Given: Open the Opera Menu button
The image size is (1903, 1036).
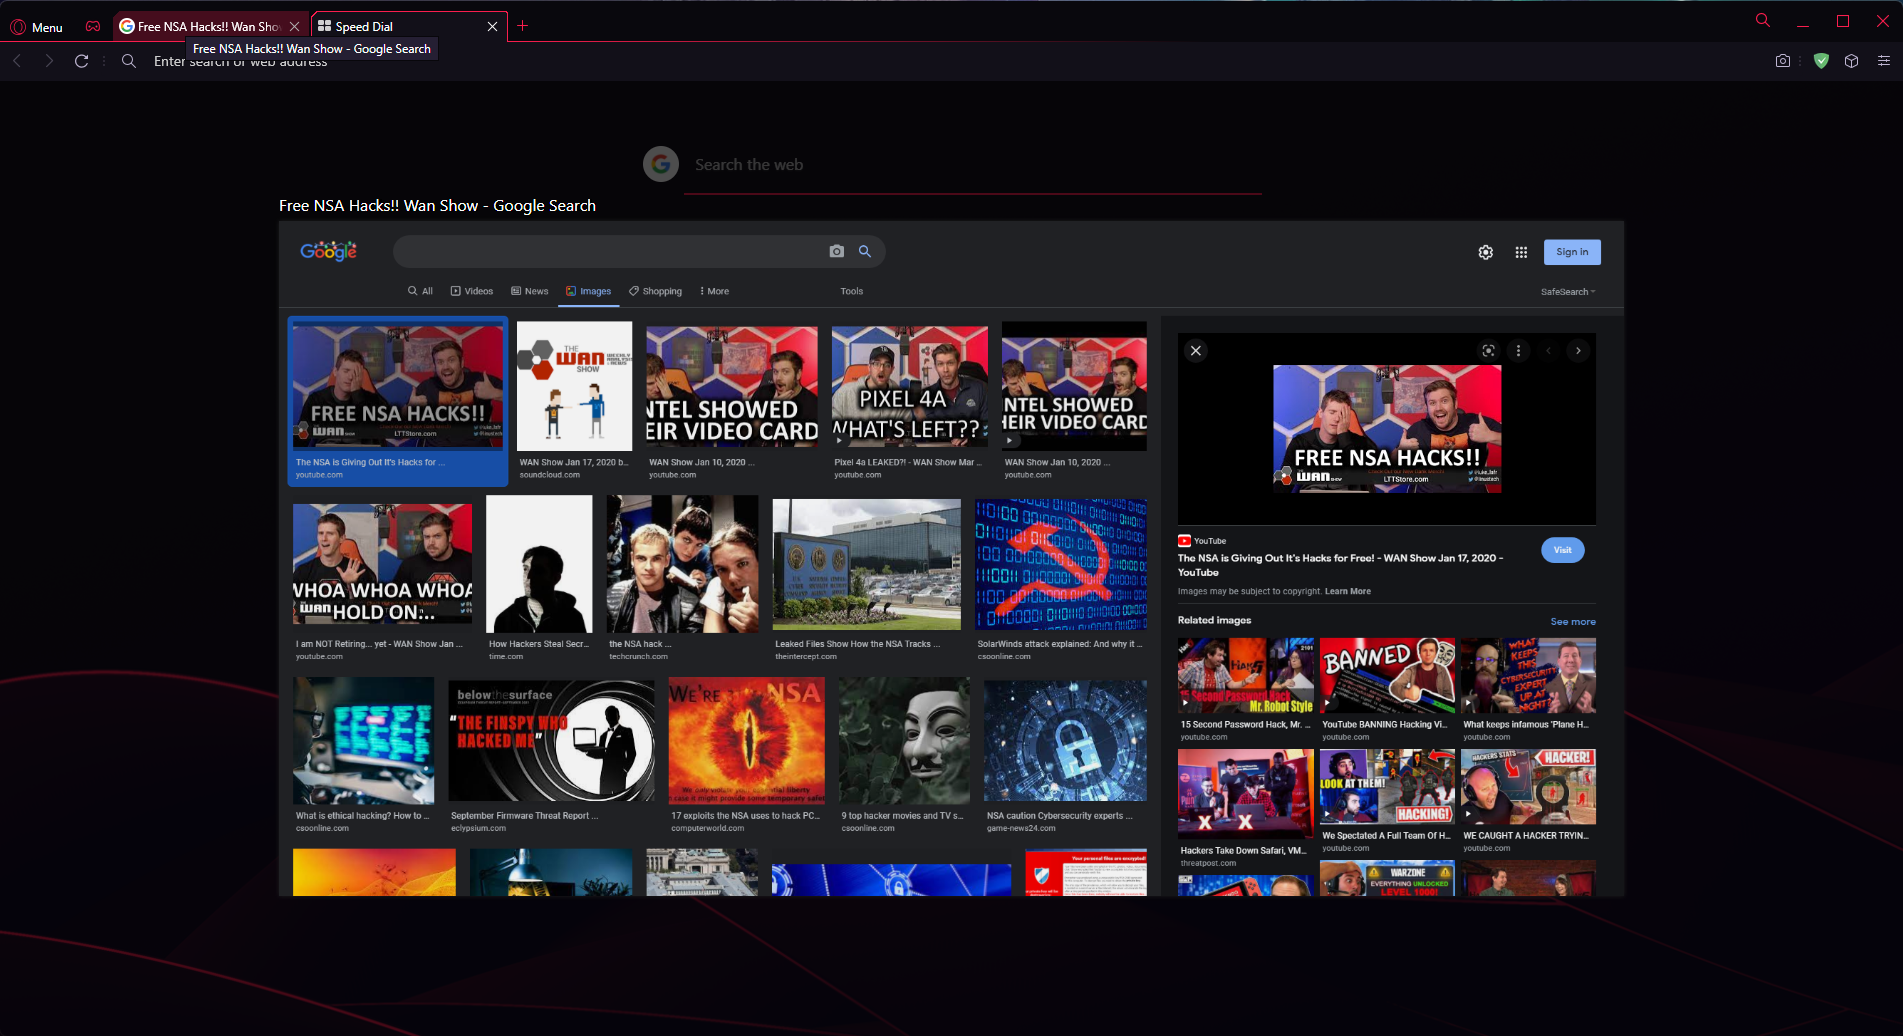Looking at the screenshot, I should (x=37, y=27).
